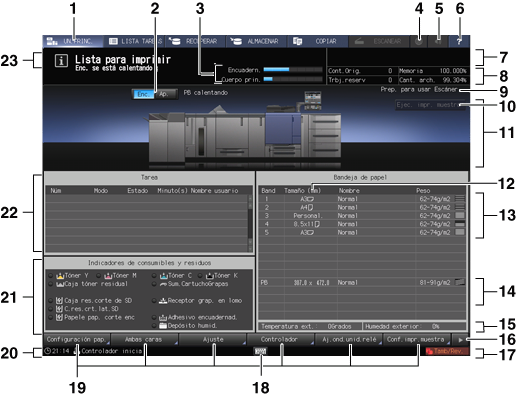Open the Controlador menu button
This screenshot has height=397, width=517.
pyautogui.click(x=281, y=340)
